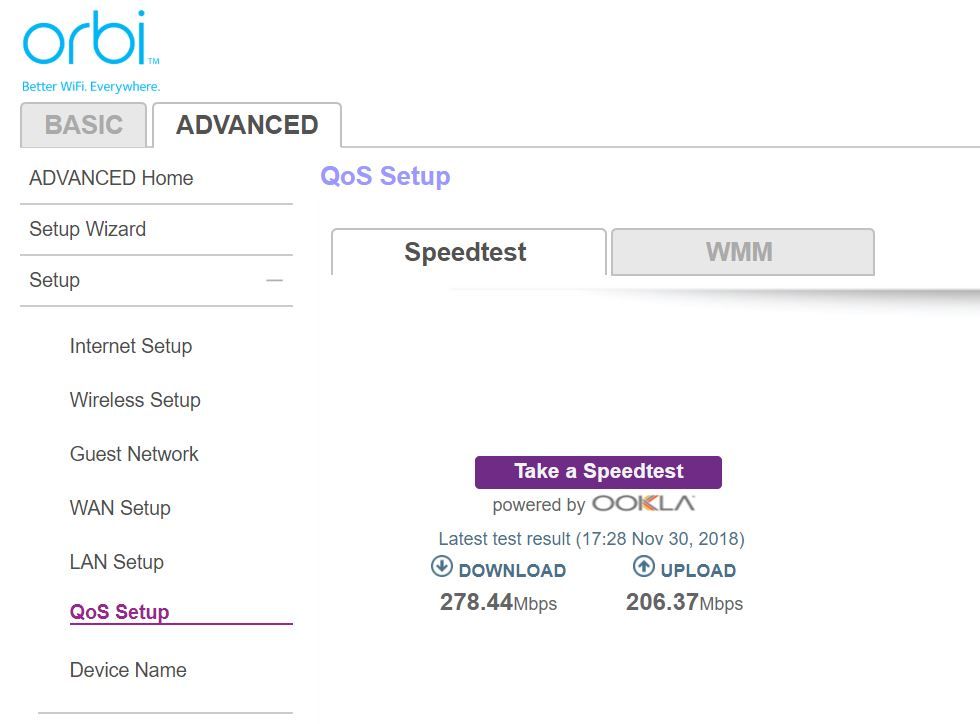Open LAN Setup page

pos(117,562)
